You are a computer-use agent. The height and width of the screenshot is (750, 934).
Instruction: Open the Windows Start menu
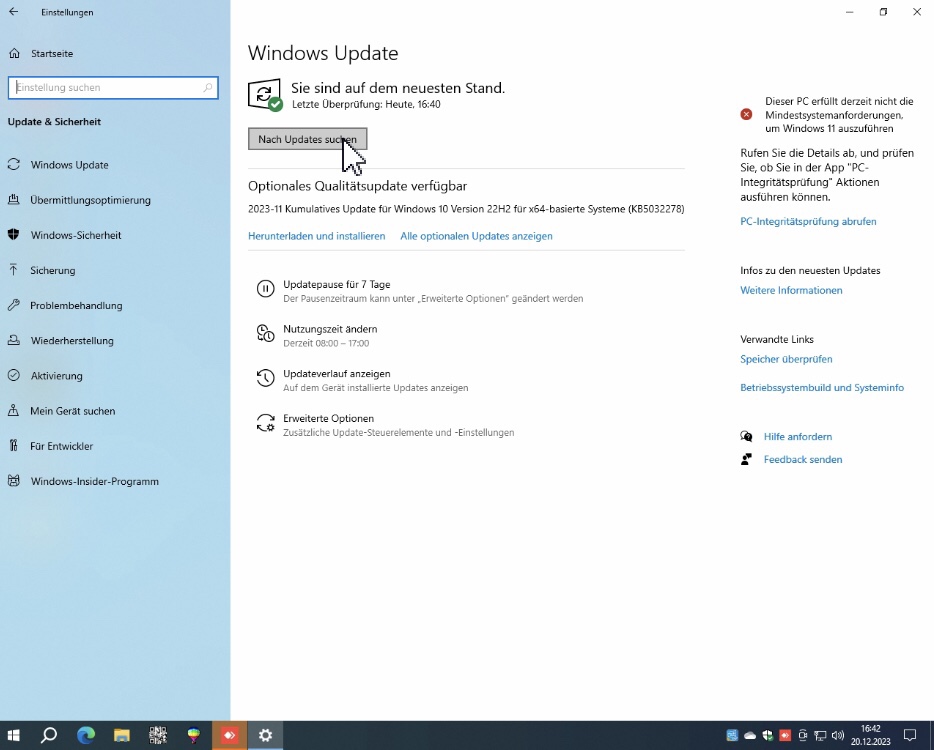pyautogui.click(x=13, y=736)
